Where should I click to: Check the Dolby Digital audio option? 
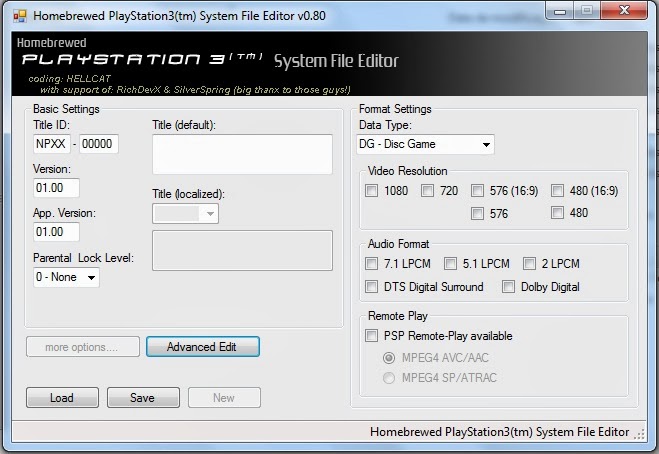pyautogui.click(x=508, y=287)
